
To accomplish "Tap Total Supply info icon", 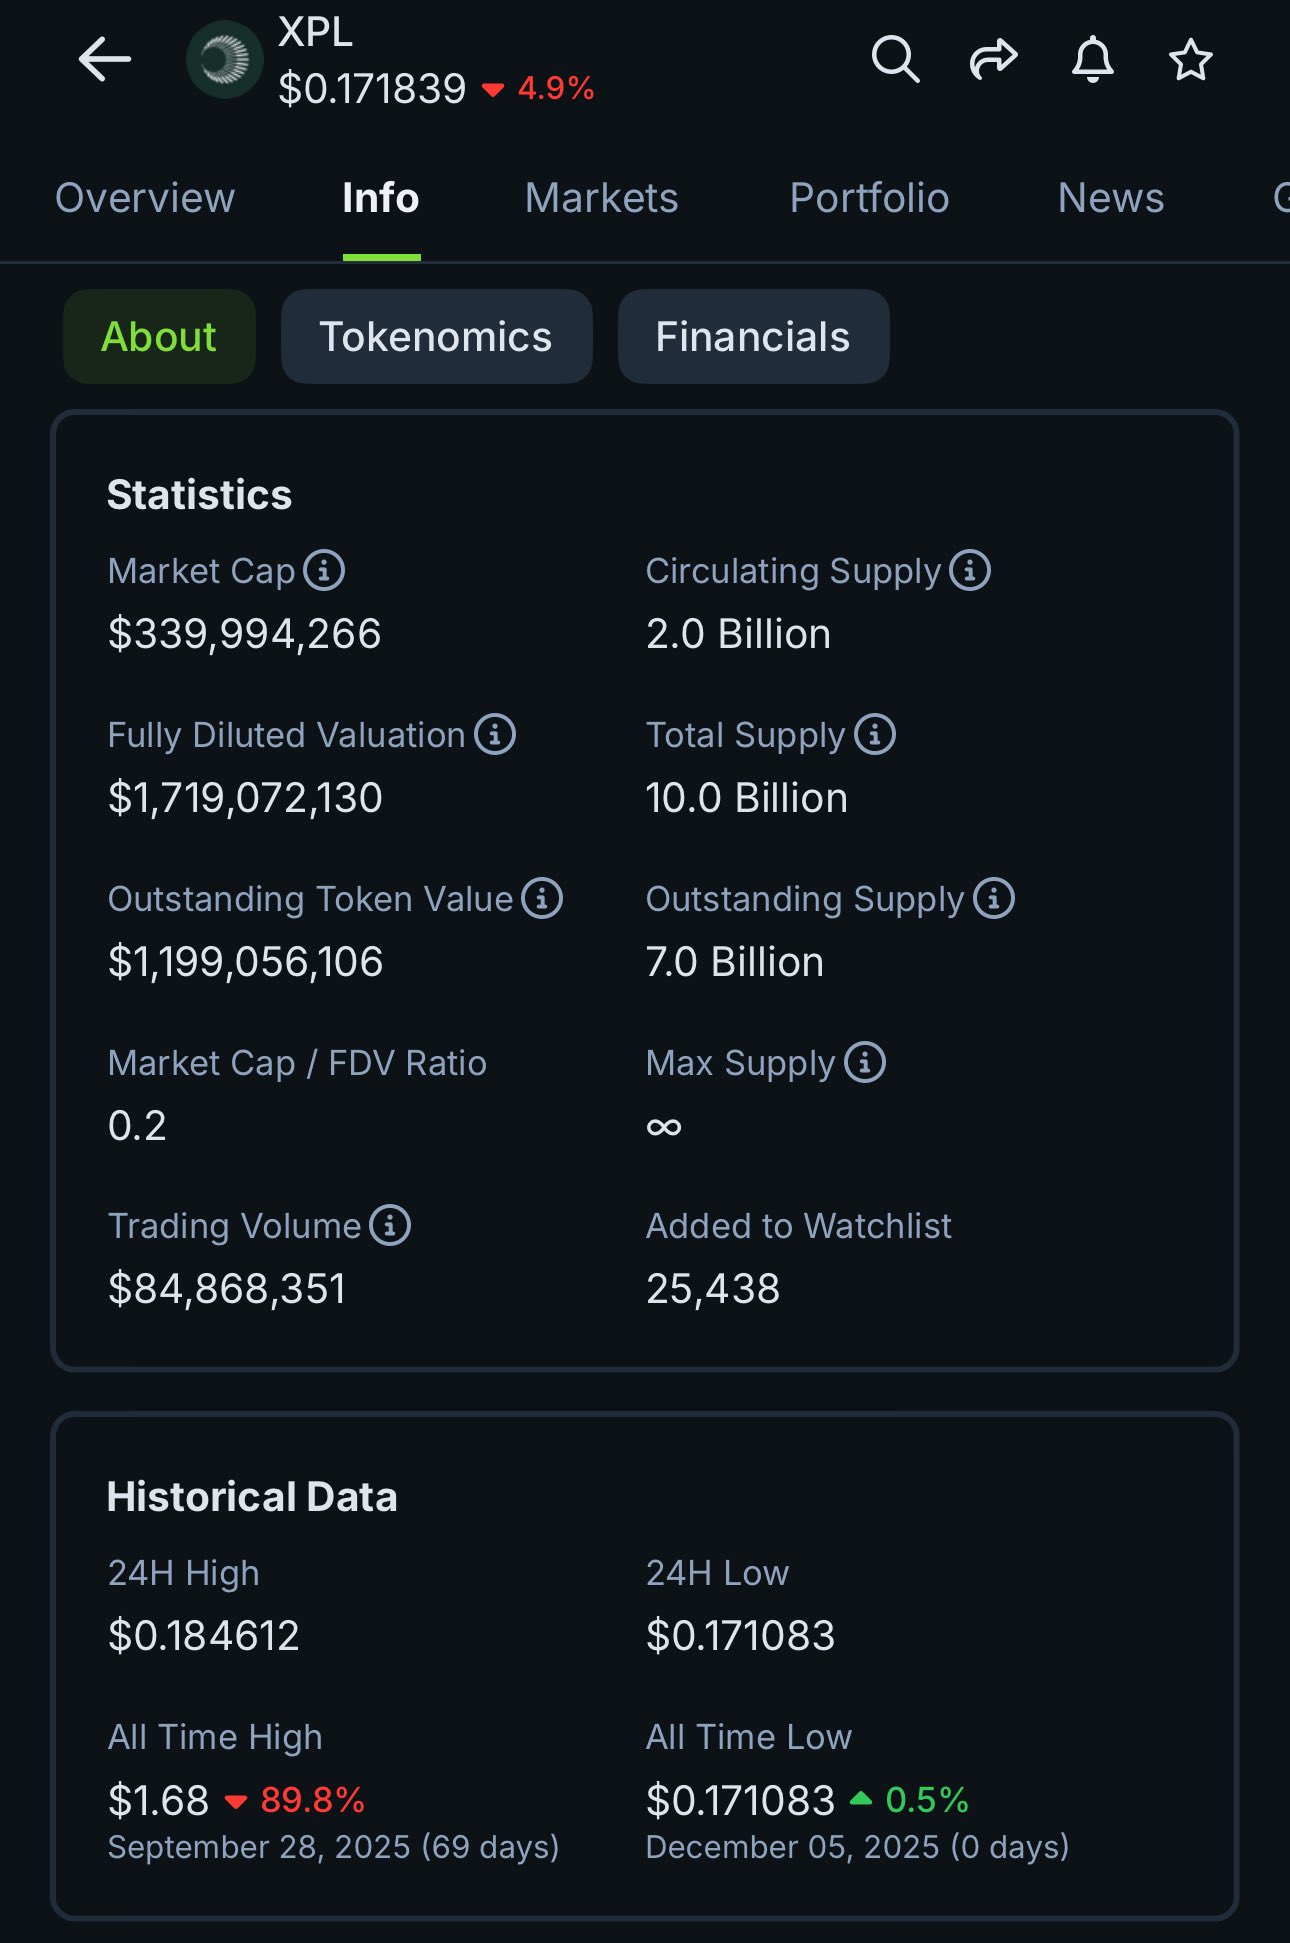I will coord(875,735).
